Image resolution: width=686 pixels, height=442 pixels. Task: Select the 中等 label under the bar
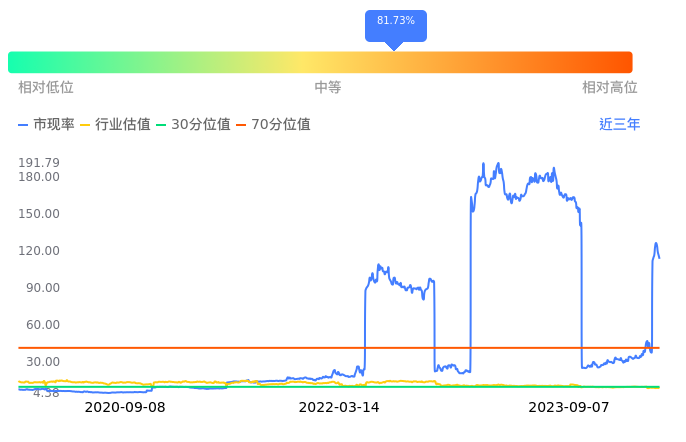(x=328, y=88)
